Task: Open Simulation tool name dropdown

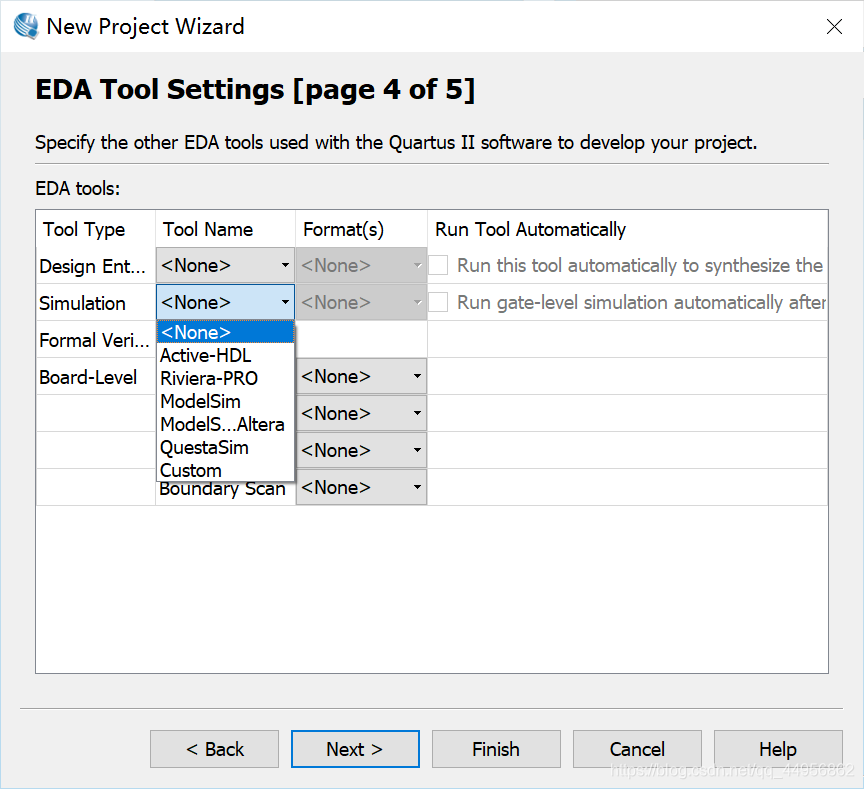Action: [225, 302]
